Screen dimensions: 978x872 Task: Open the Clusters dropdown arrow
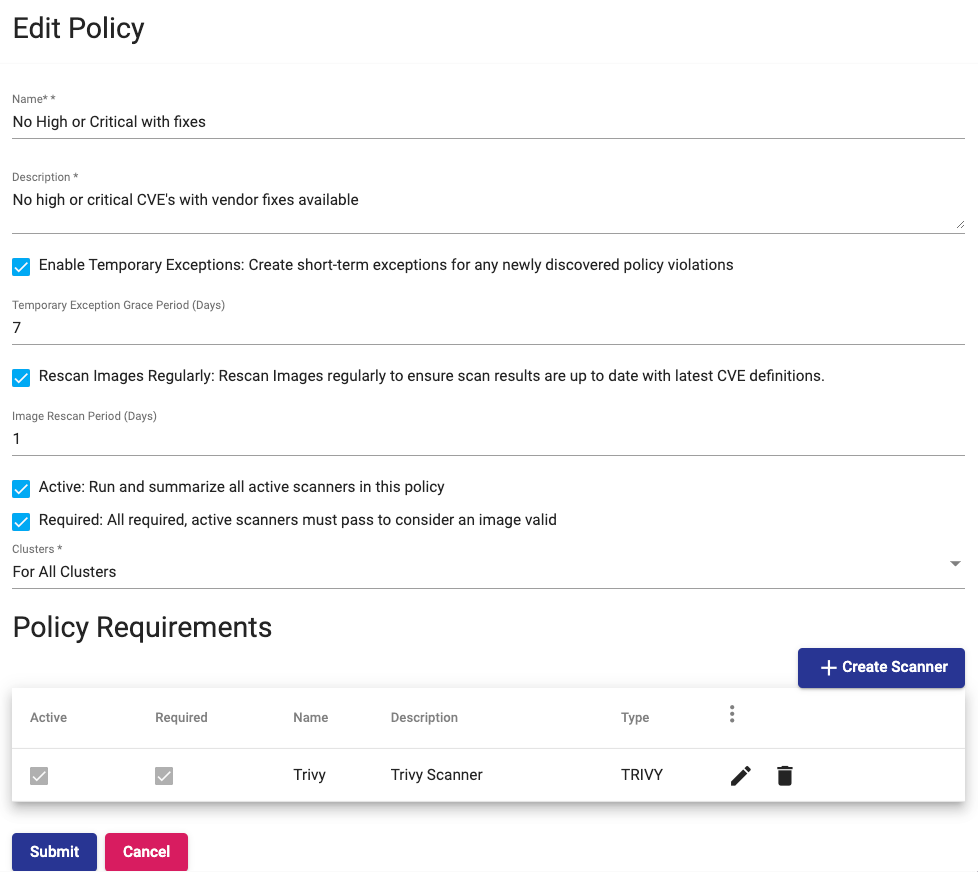click(955, 564)
